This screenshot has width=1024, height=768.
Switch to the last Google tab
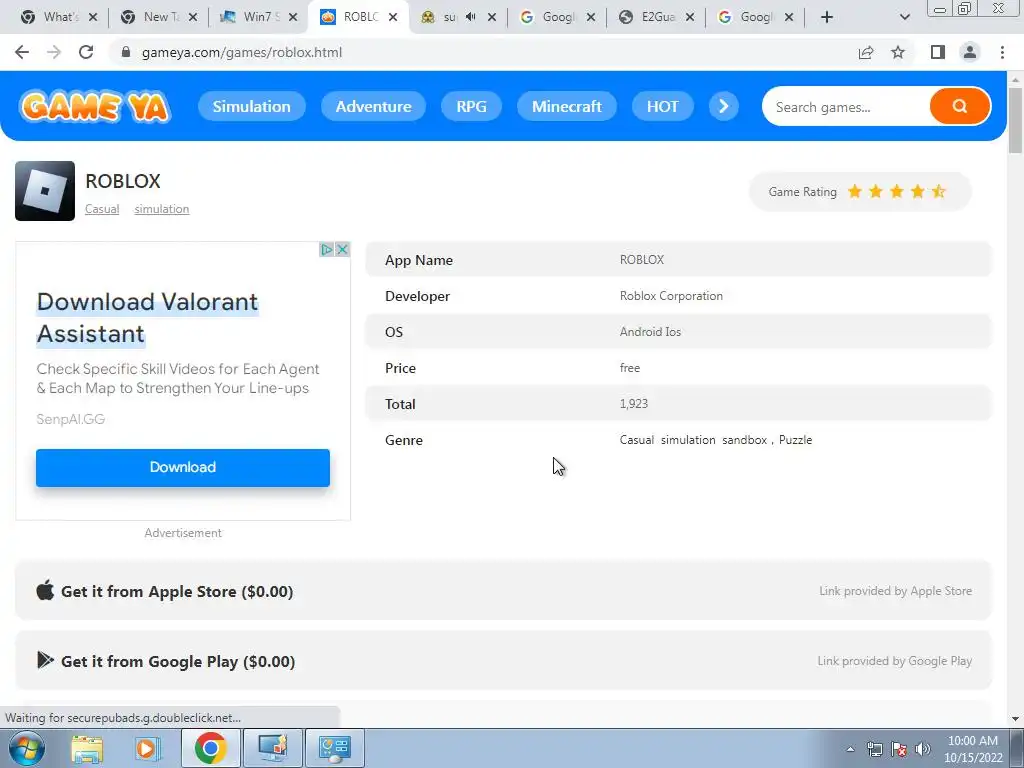point(756,17)
